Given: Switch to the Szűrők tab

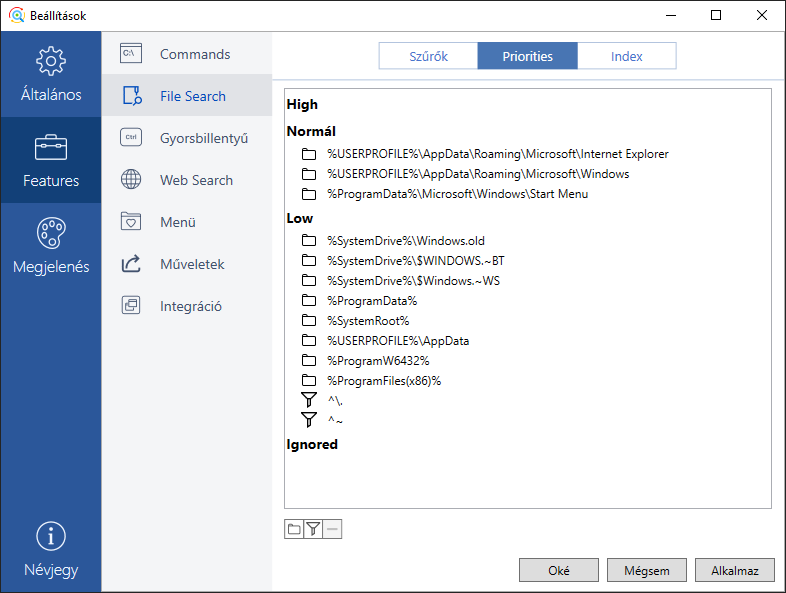Looking at the screenshot, I should point(428,56).
